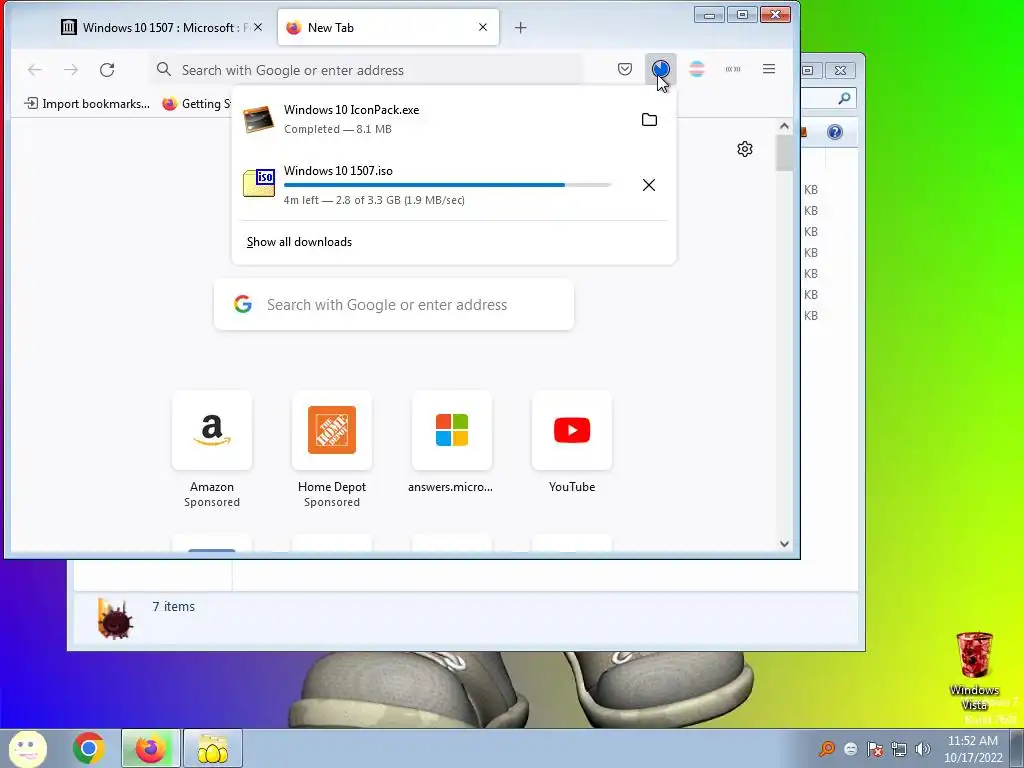Open Save to Pocket icon

[624, 69]
